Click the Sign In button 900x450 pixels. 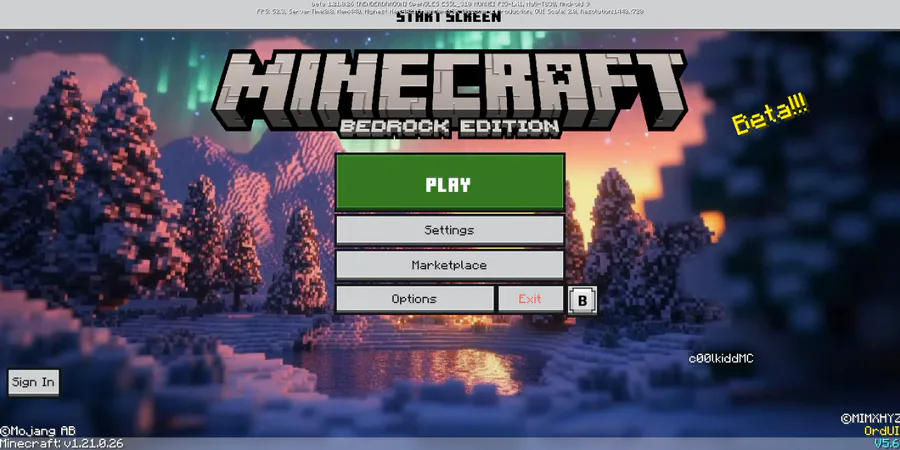pyautogui.click(x=33, y=382)
